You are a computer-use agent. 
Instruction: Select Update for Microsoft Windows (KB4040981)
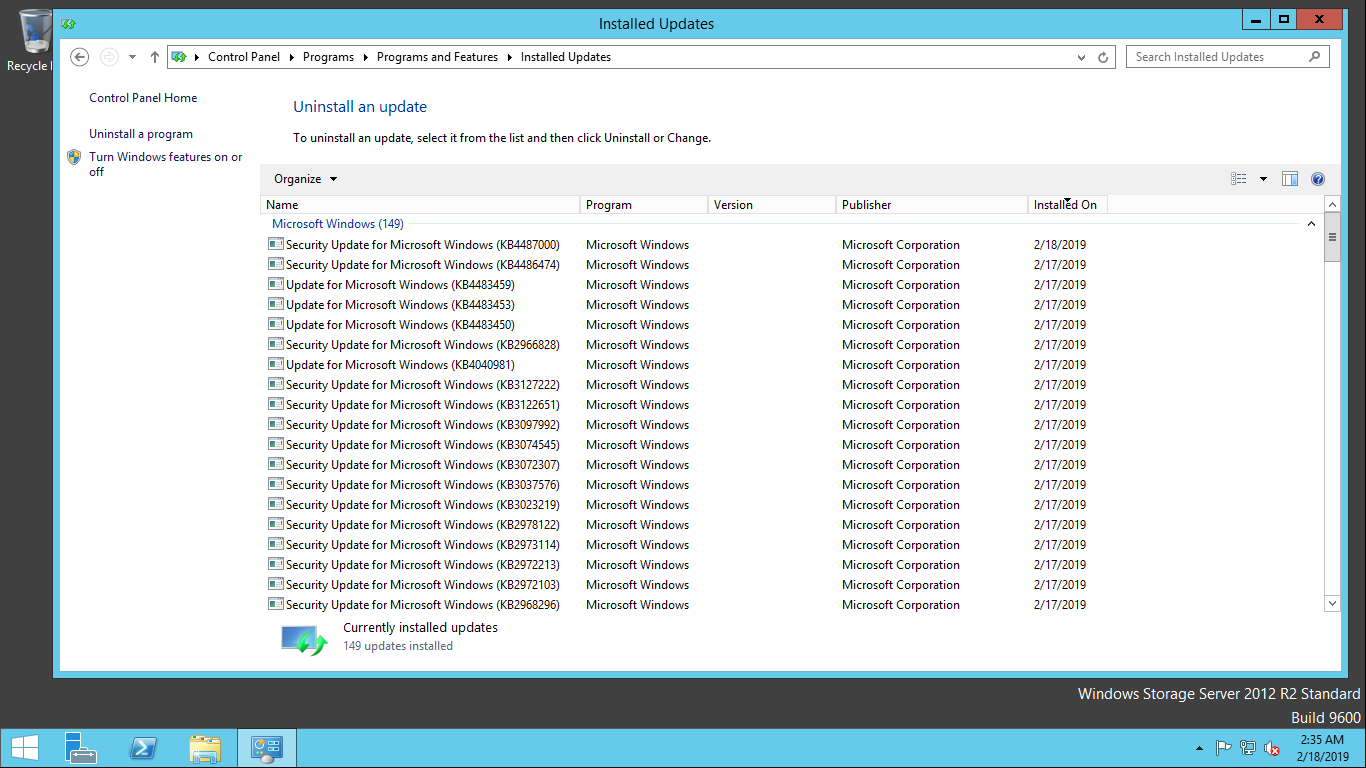click(400, 365)
